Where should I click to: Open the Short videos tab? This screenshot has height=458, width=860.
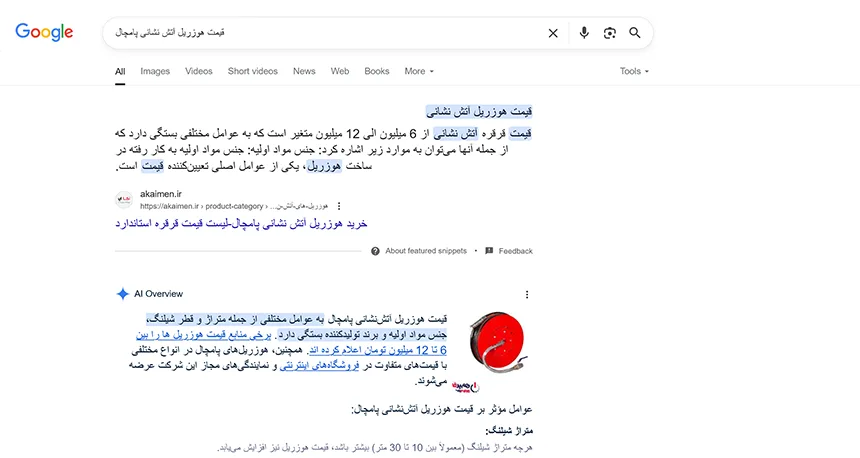pos(252,71)
